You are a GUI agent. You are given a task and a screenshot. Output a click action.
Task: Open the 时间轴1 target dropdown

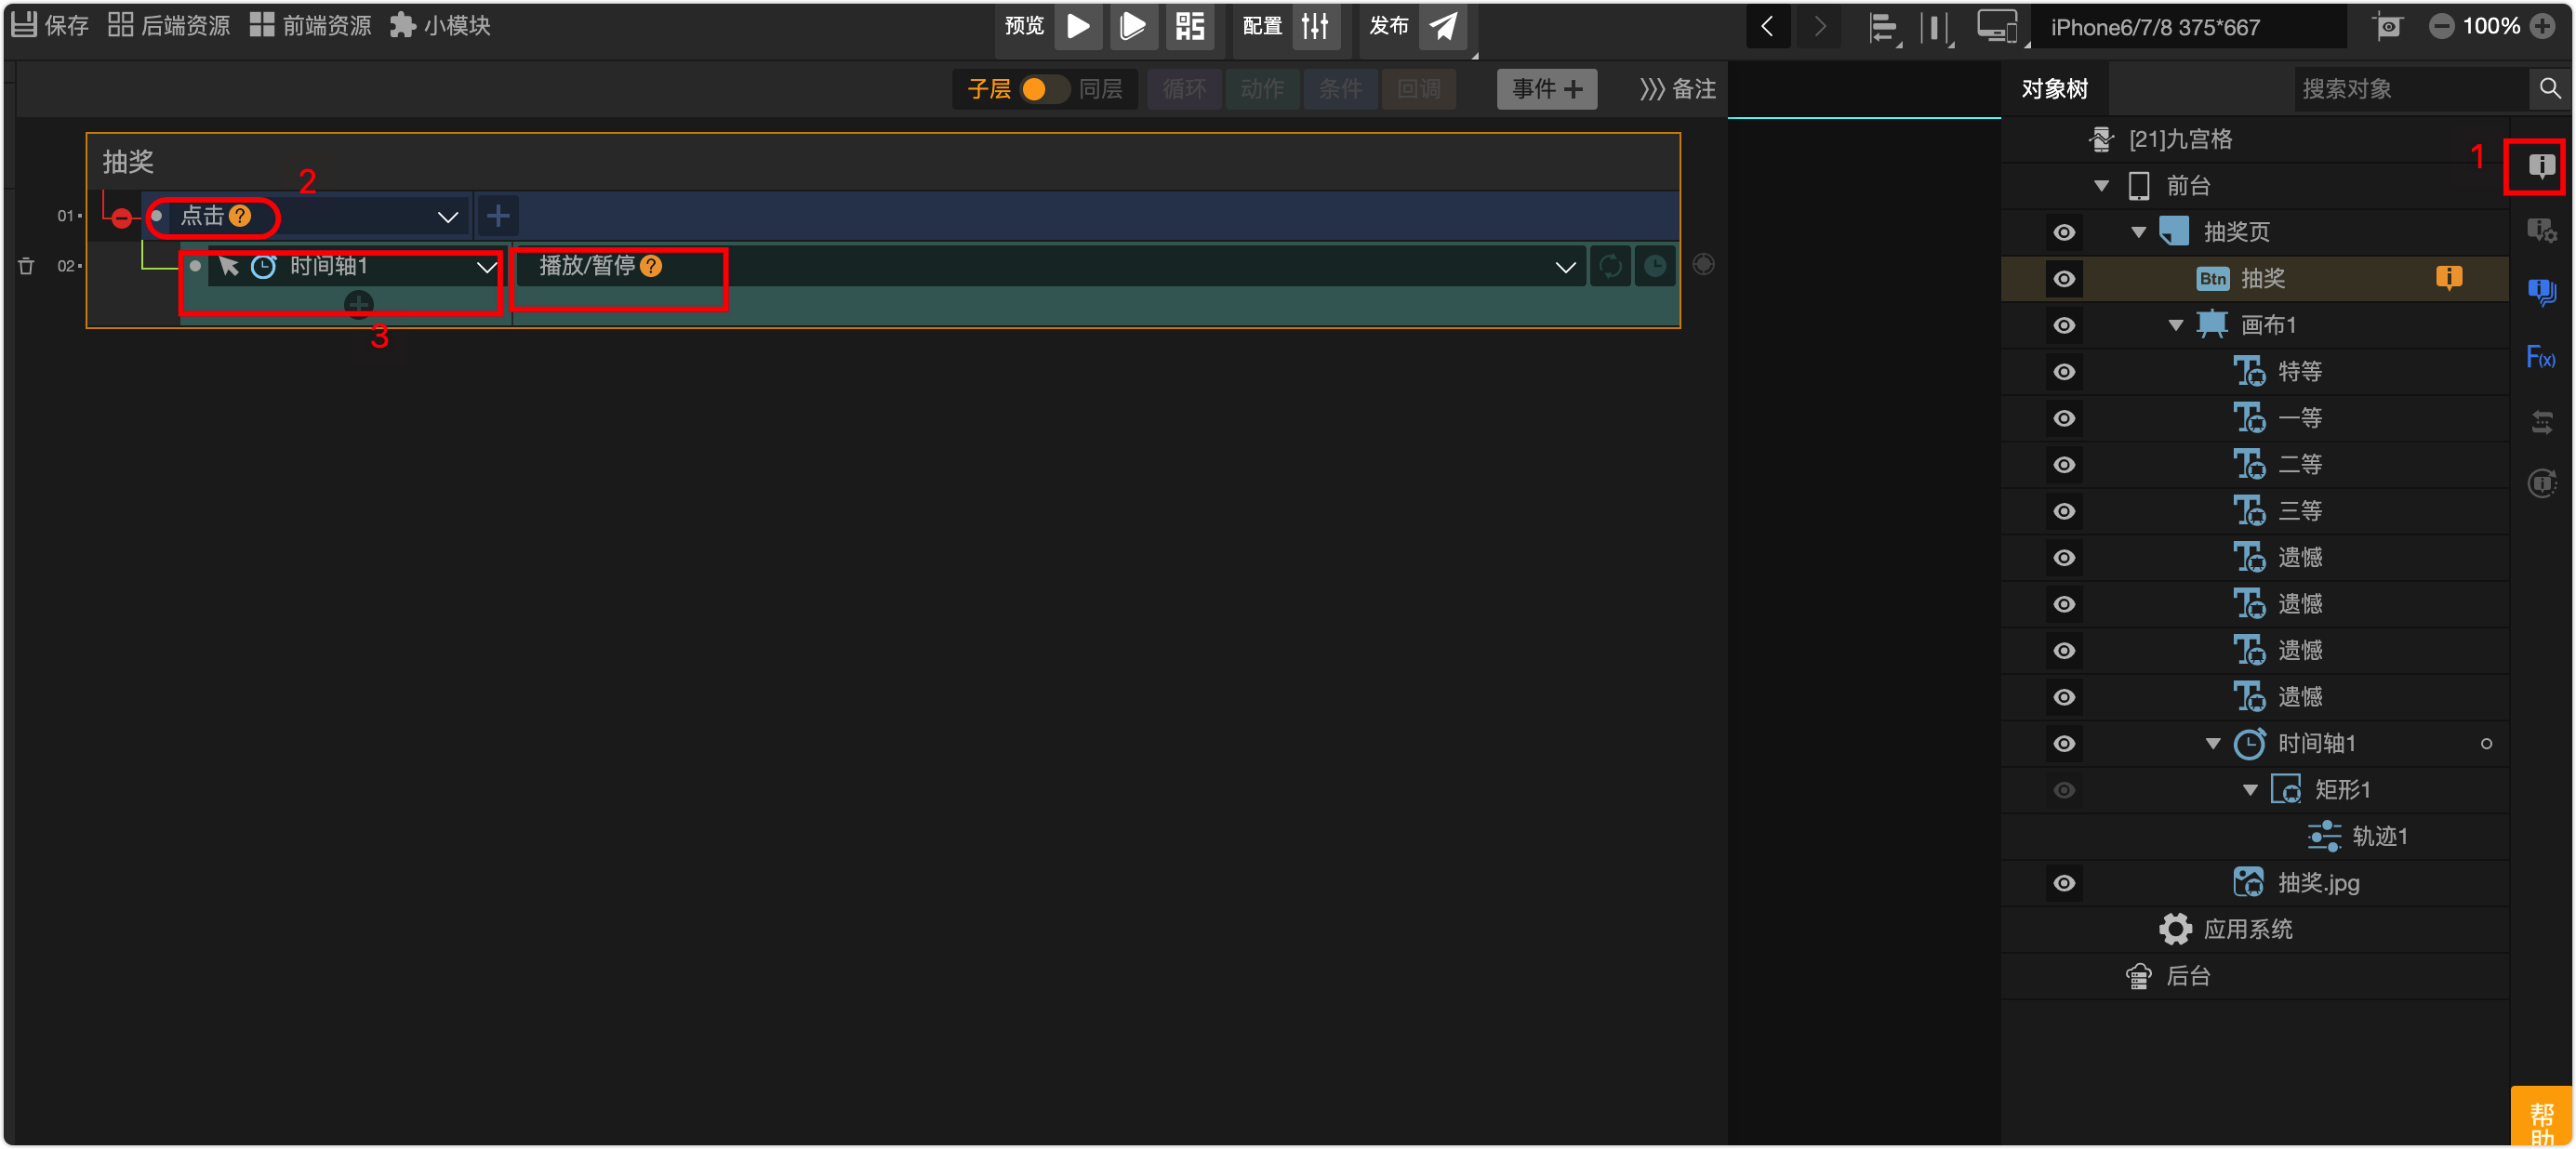(x=486, y=267)
